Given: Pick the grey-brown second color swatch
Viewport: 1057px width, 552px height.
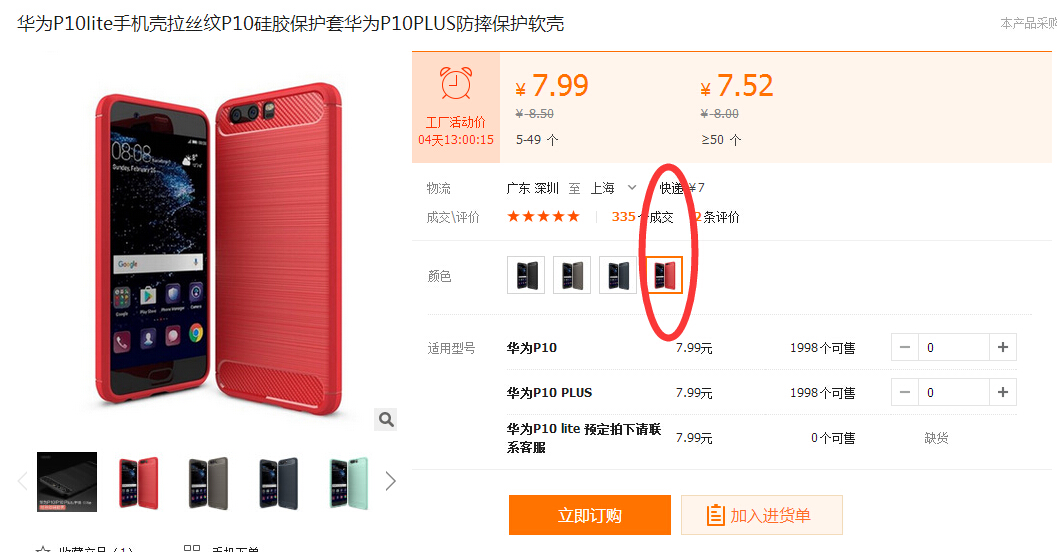Looking at the screenshot, I should pyautogui.click(x=572, y=275).
